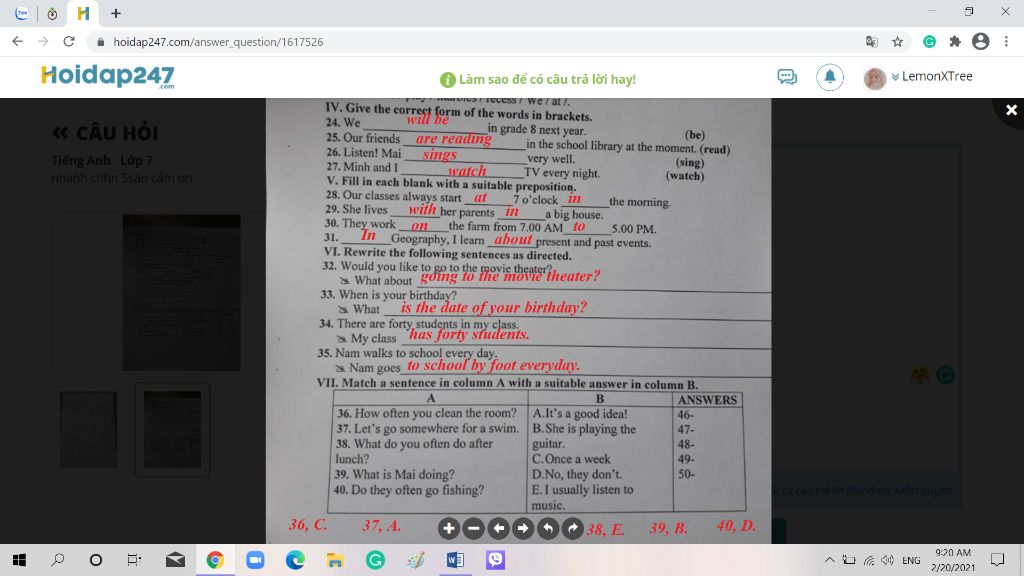Open the small right image thumbnail
Screen dimensions: 1024x576
pos(172,429)
